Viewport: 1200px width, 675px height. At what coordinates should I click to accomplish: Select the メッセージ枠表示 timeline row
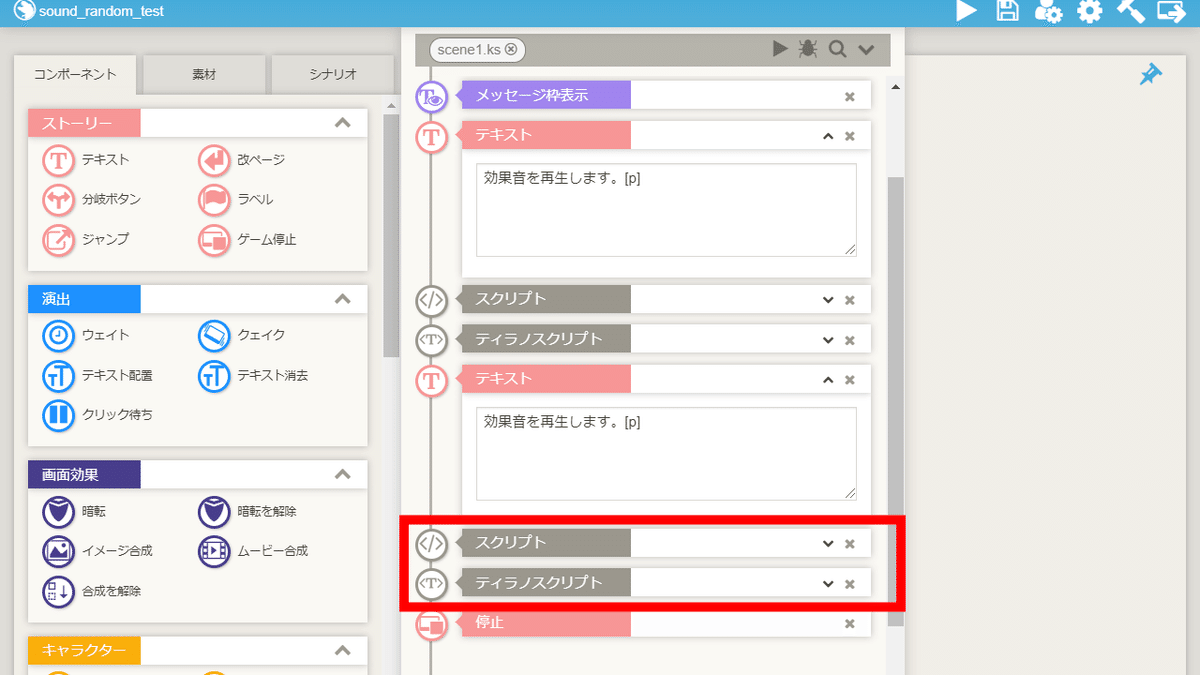point(665,96)
